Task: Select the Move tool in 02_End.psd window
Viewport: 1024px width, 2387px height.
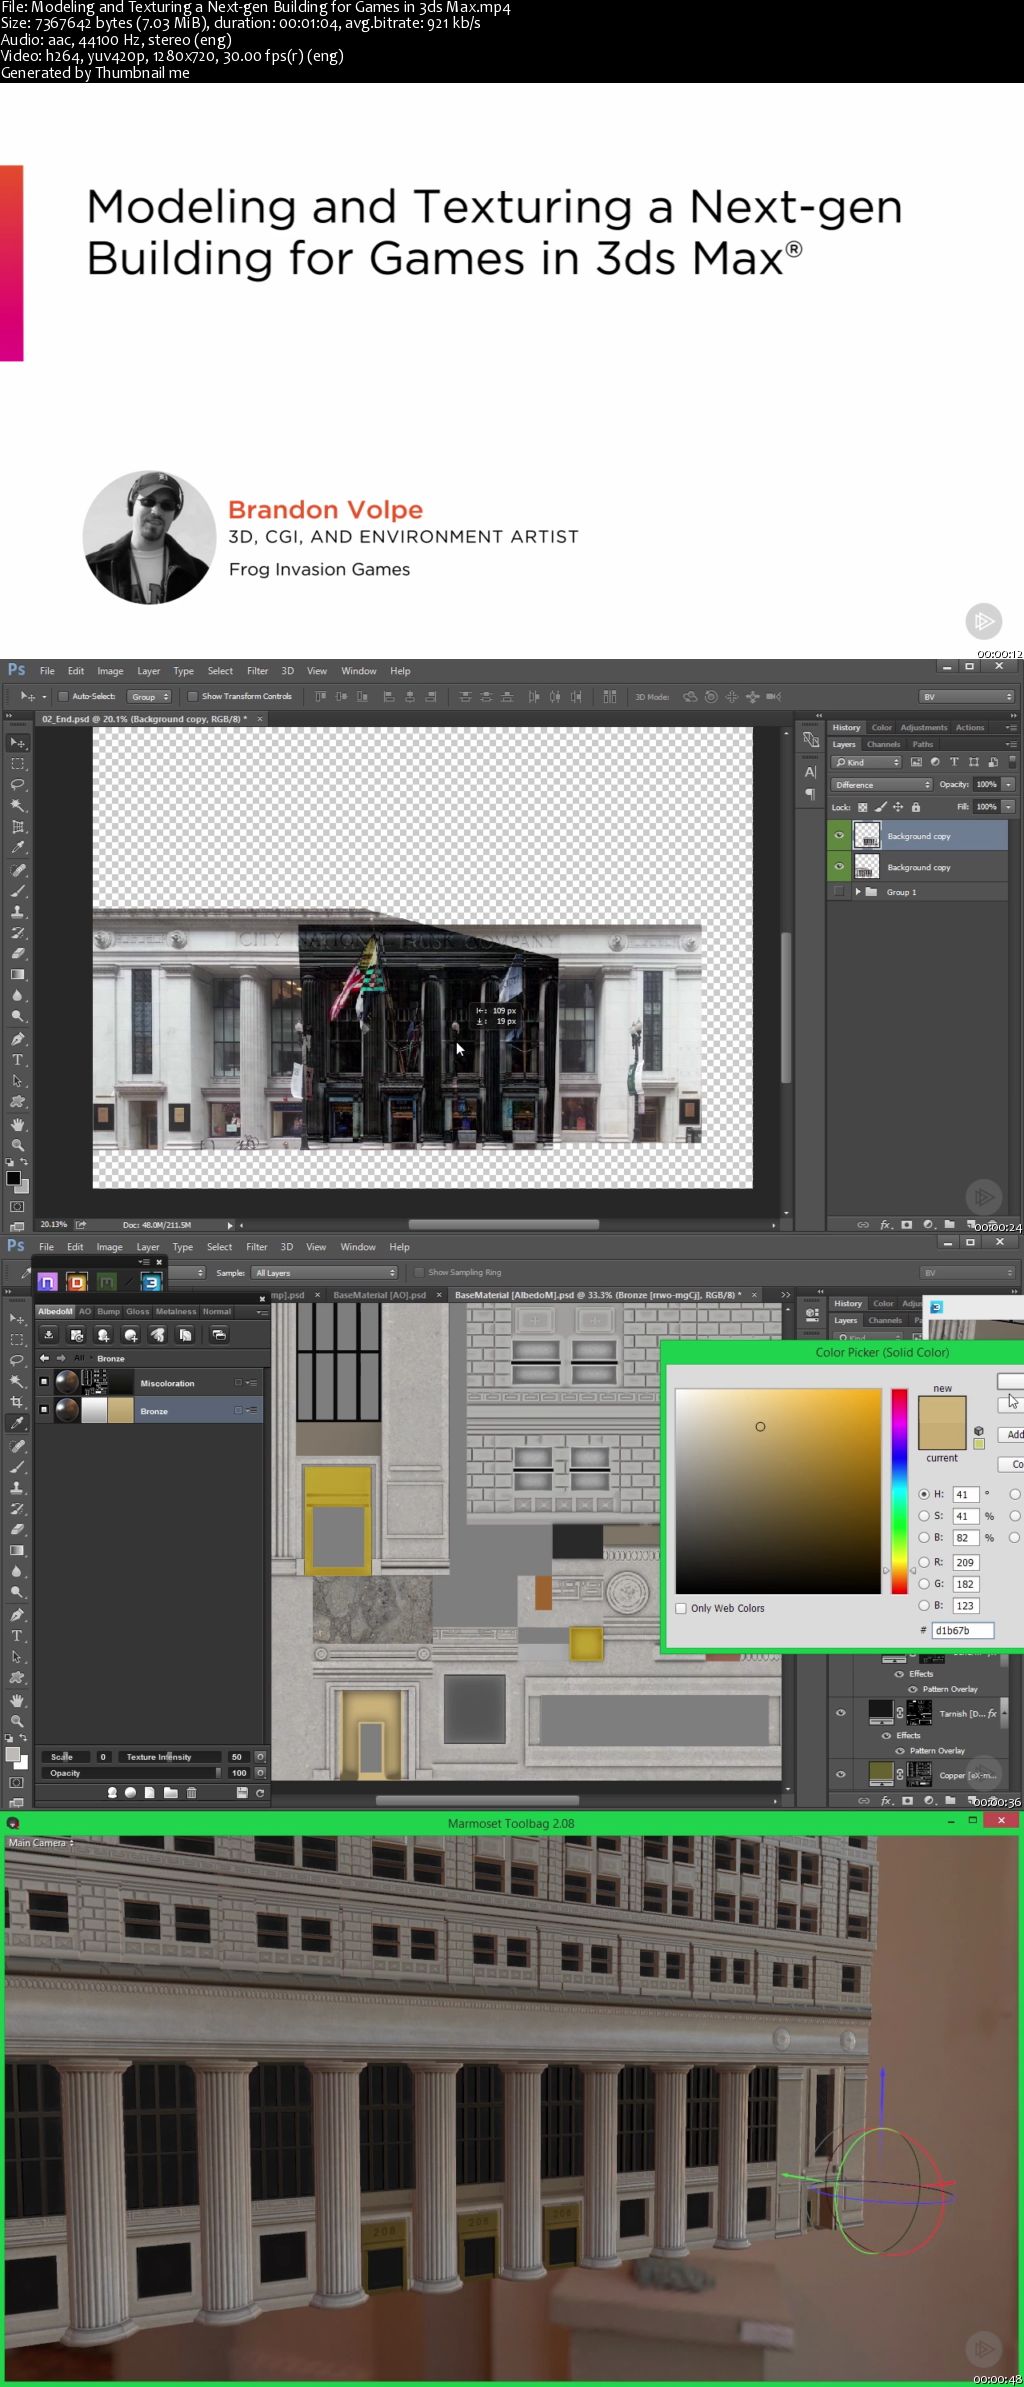Action: click(17, 743)
